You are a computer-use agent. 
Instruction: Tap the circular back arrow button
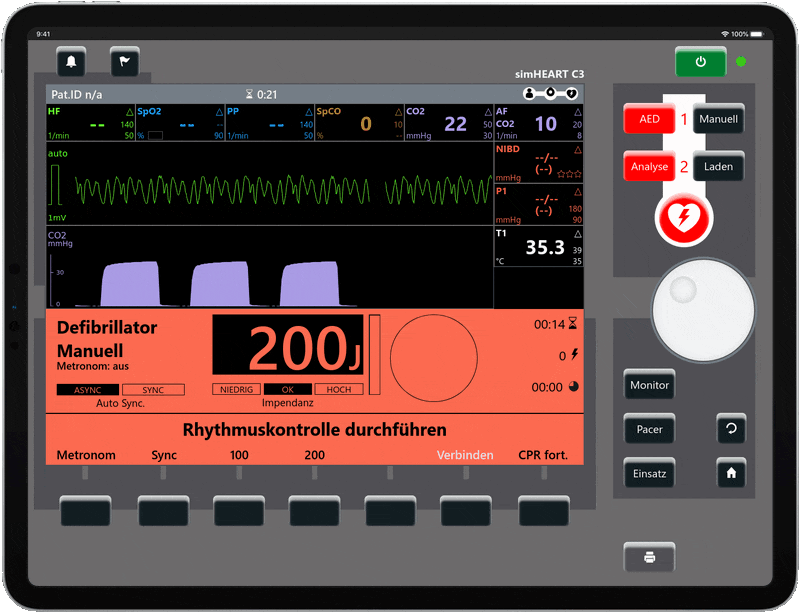click(731, 428)
